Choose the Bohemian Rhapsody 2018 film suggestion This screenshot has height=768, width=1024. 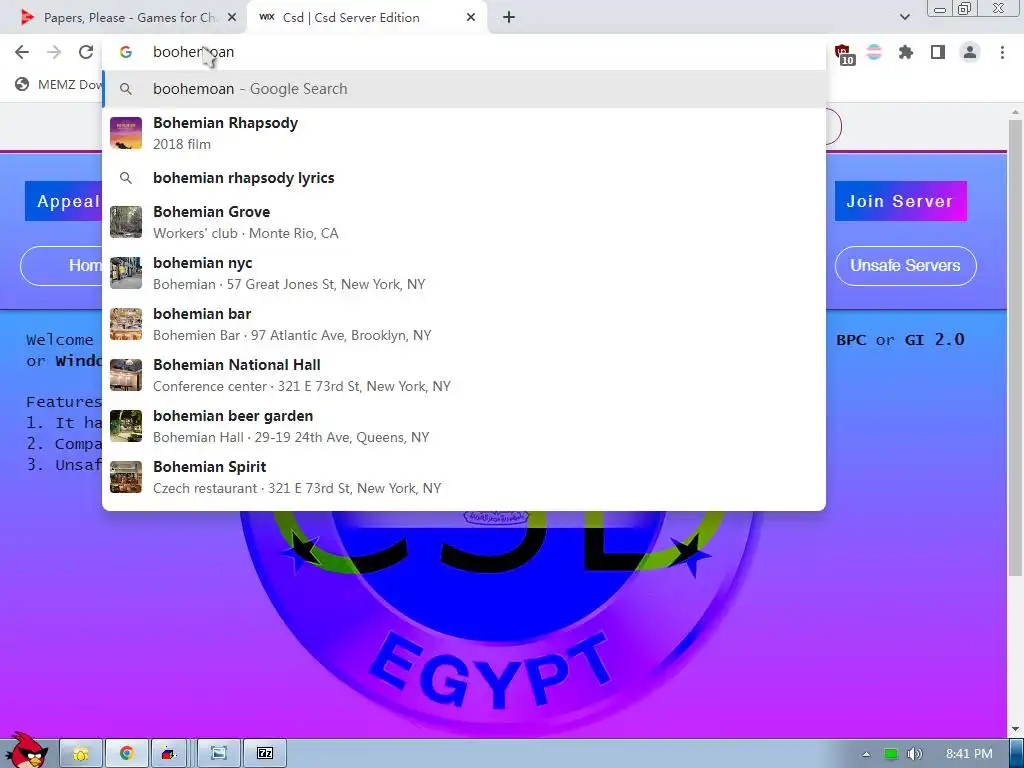click(x=464, y=133)
